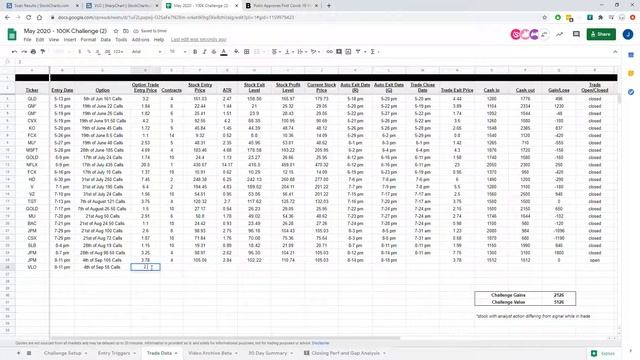Open the text wrapping dropdown
640x360 pixels.
click(302, 52)
